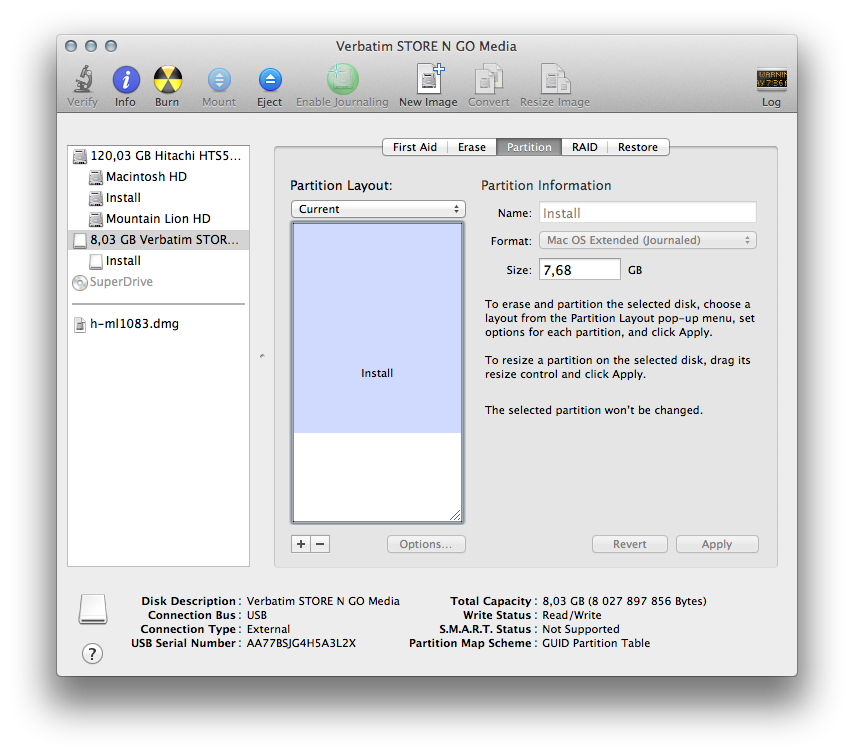Click the Verbatim STORE N GO Media description
Screen dimensions: 854x755
(x=323, y=601)
